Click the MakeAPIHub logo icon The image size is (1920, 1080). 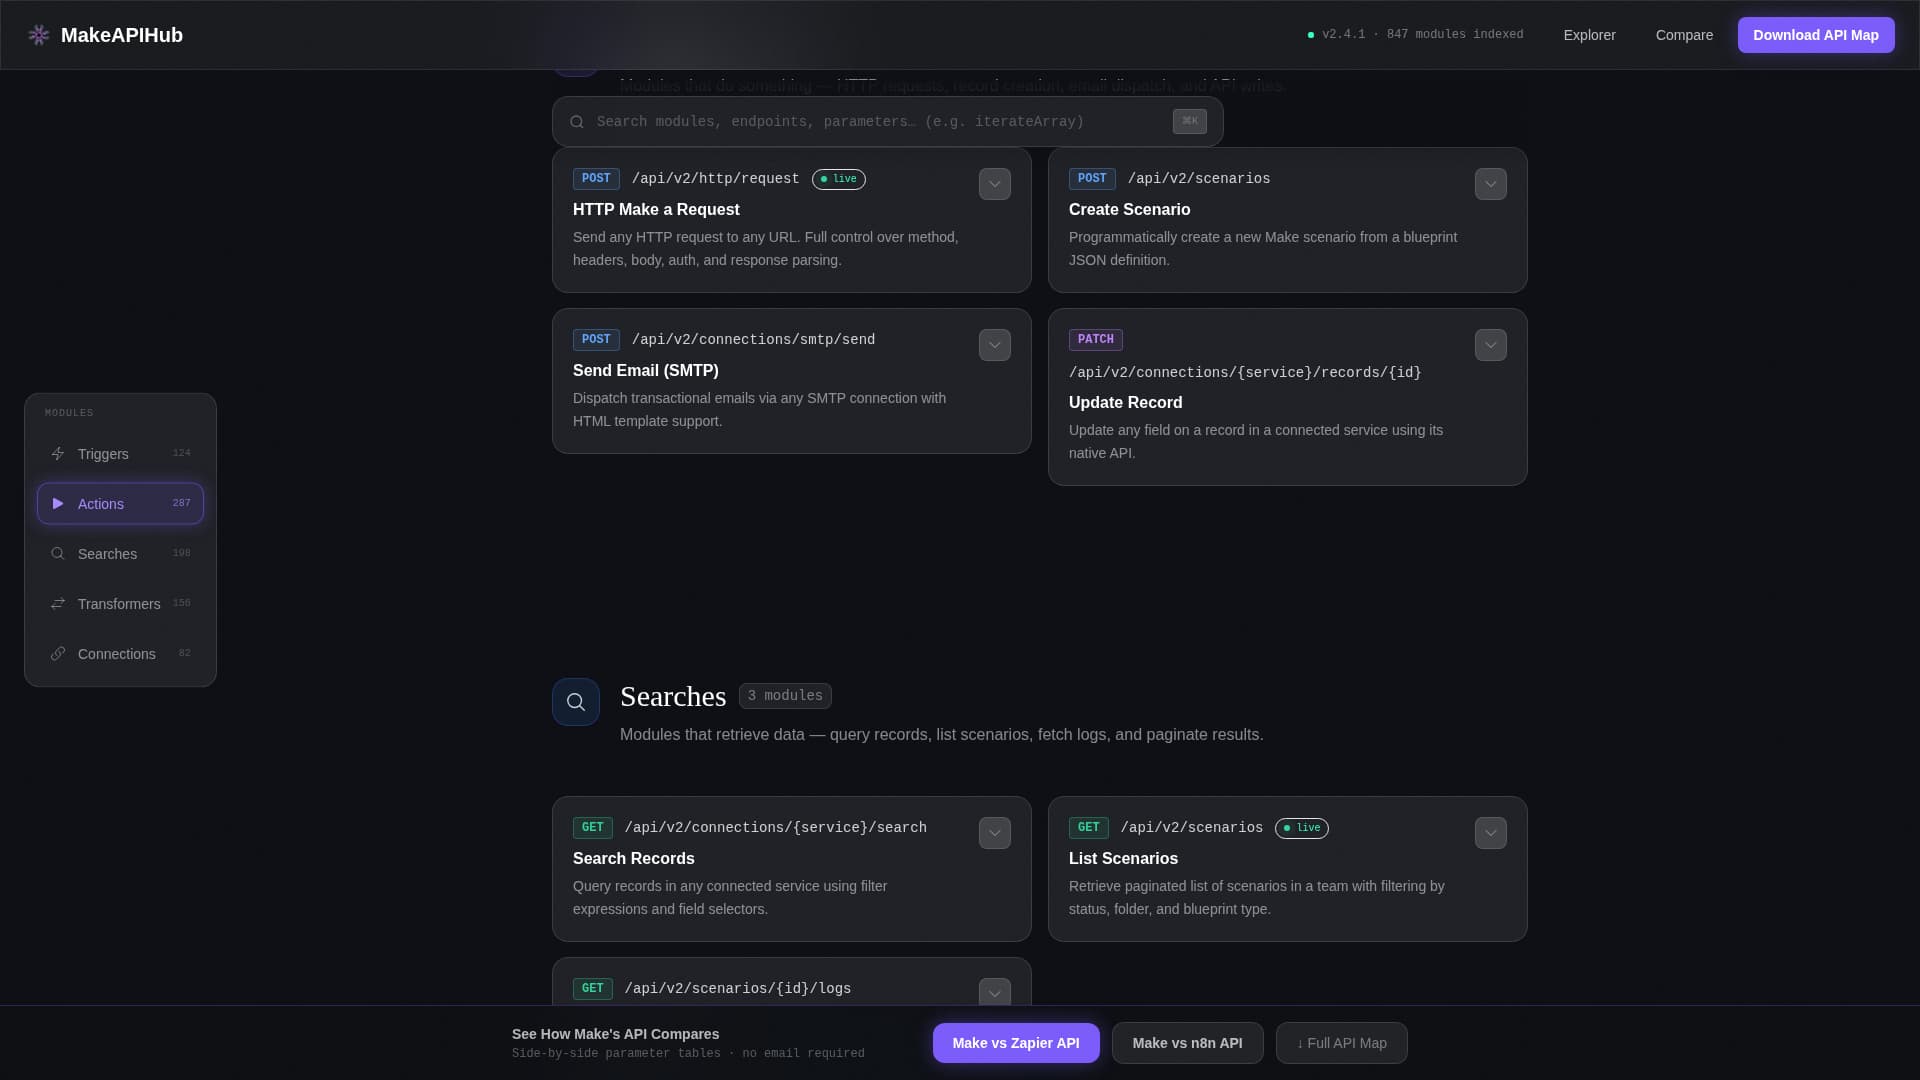pyautogui.click(x=39, y=35)
